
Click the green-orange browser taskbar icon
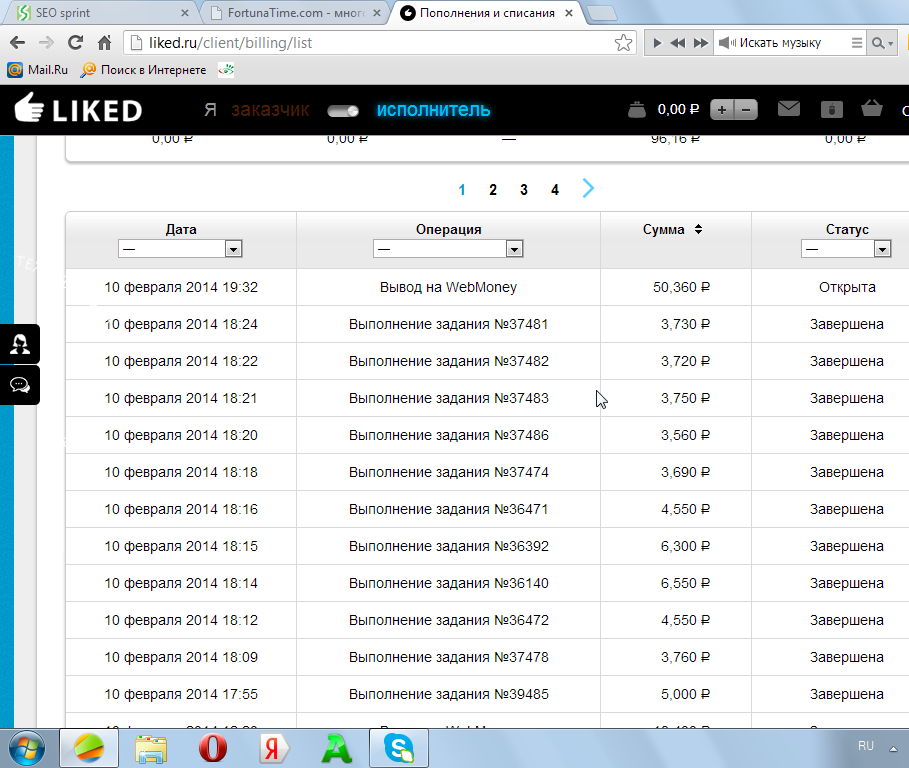pyautogui.click(x=89, y=748)
